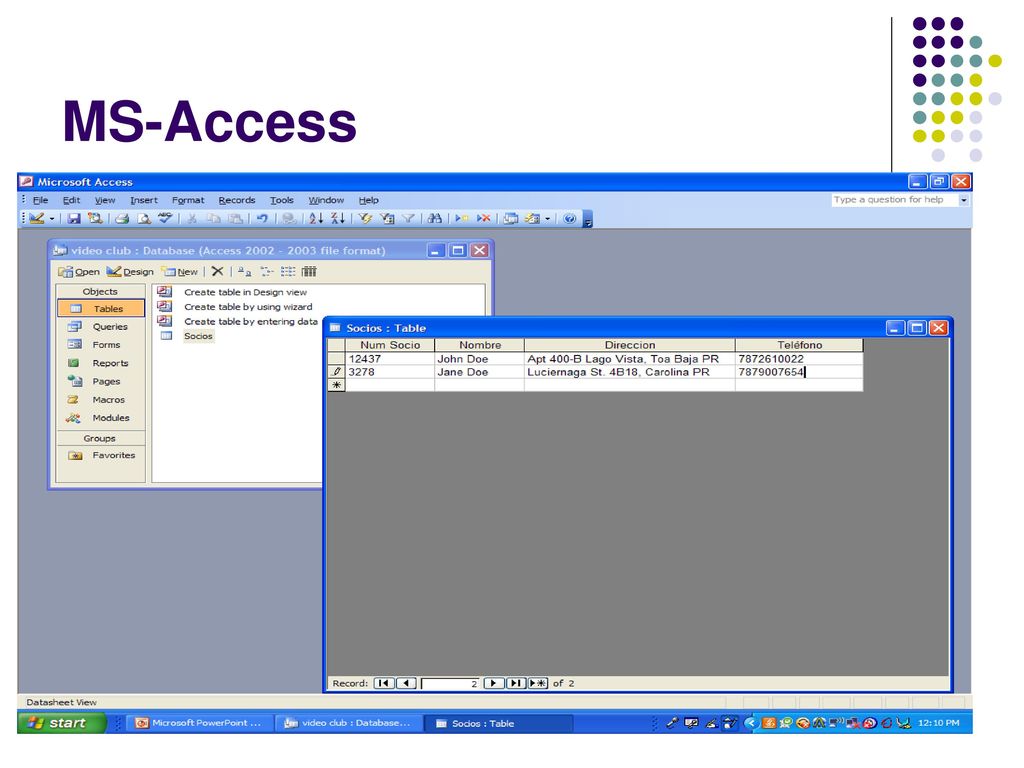This screenshot has width=1024, height=768.
Task: Switch to List view in database window
Action: click(287, 272)
